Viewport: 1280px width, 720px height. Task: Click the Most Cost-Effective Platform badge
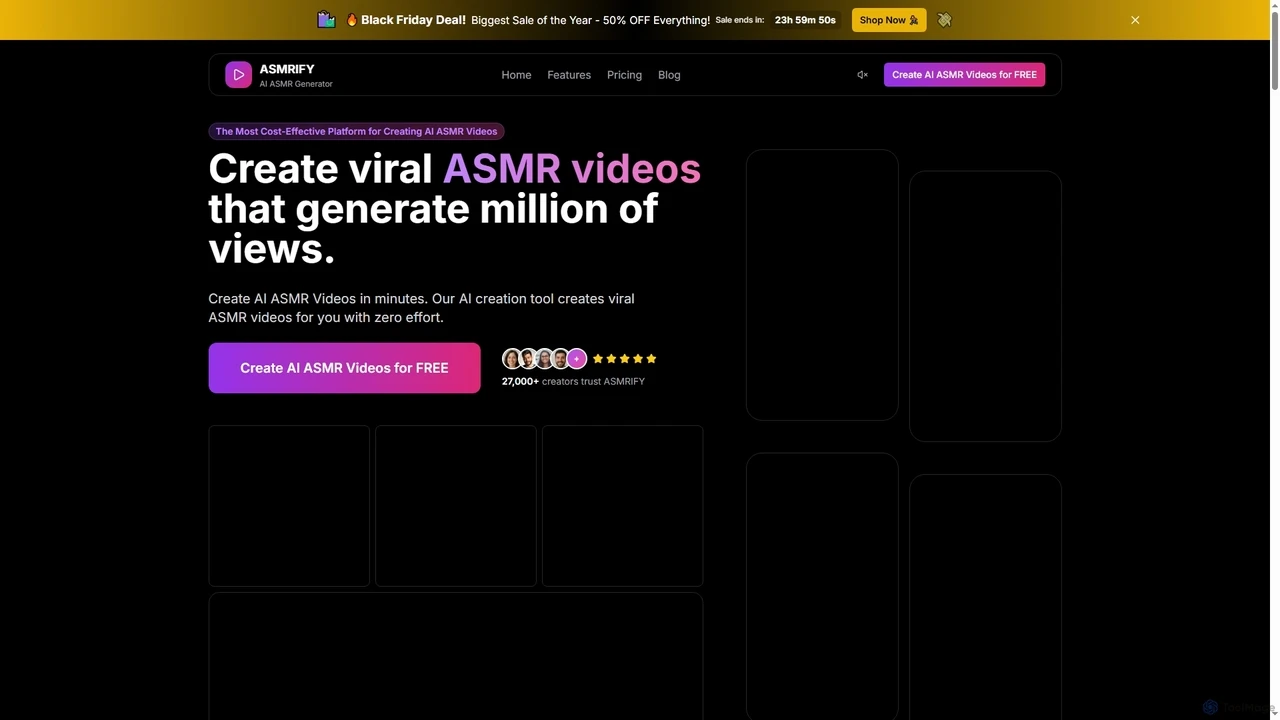[x=356, y=131]
